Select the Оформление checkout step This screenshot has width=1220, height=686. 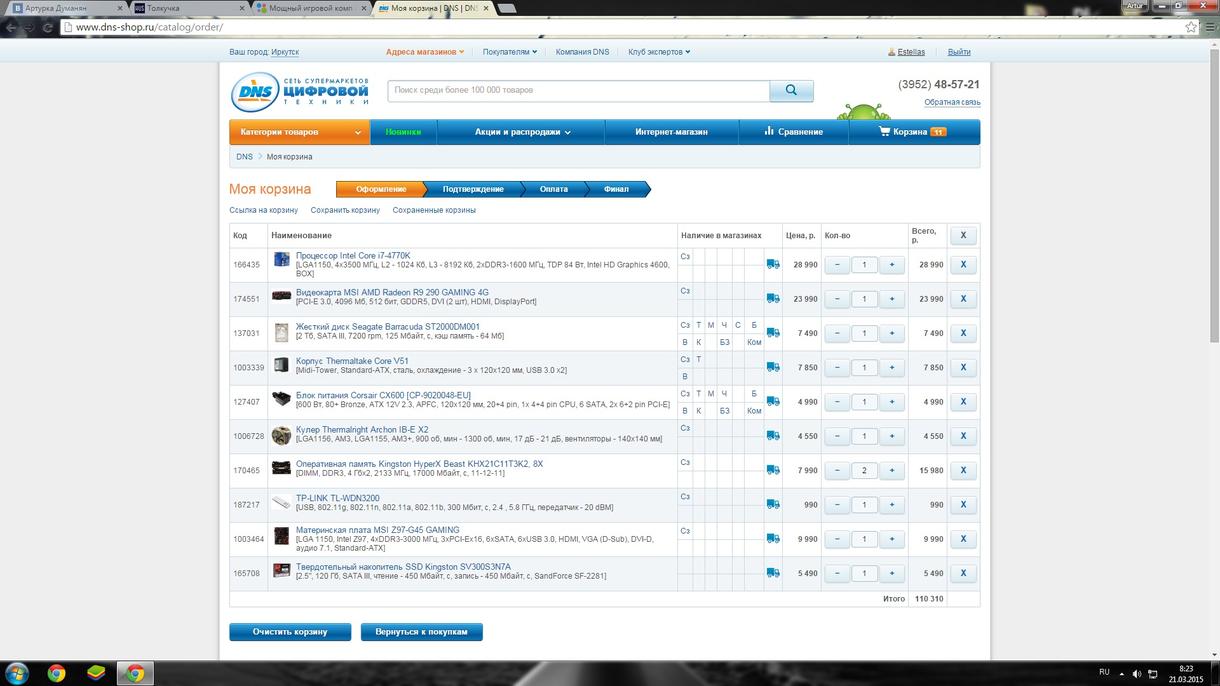click(x=381, y=189)
